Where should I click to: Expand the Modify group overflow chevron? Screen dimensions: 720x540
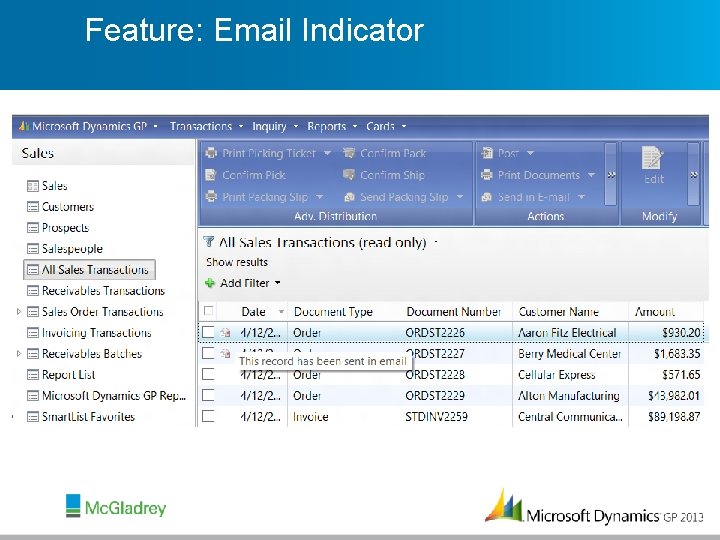click(x=693, y=174)
